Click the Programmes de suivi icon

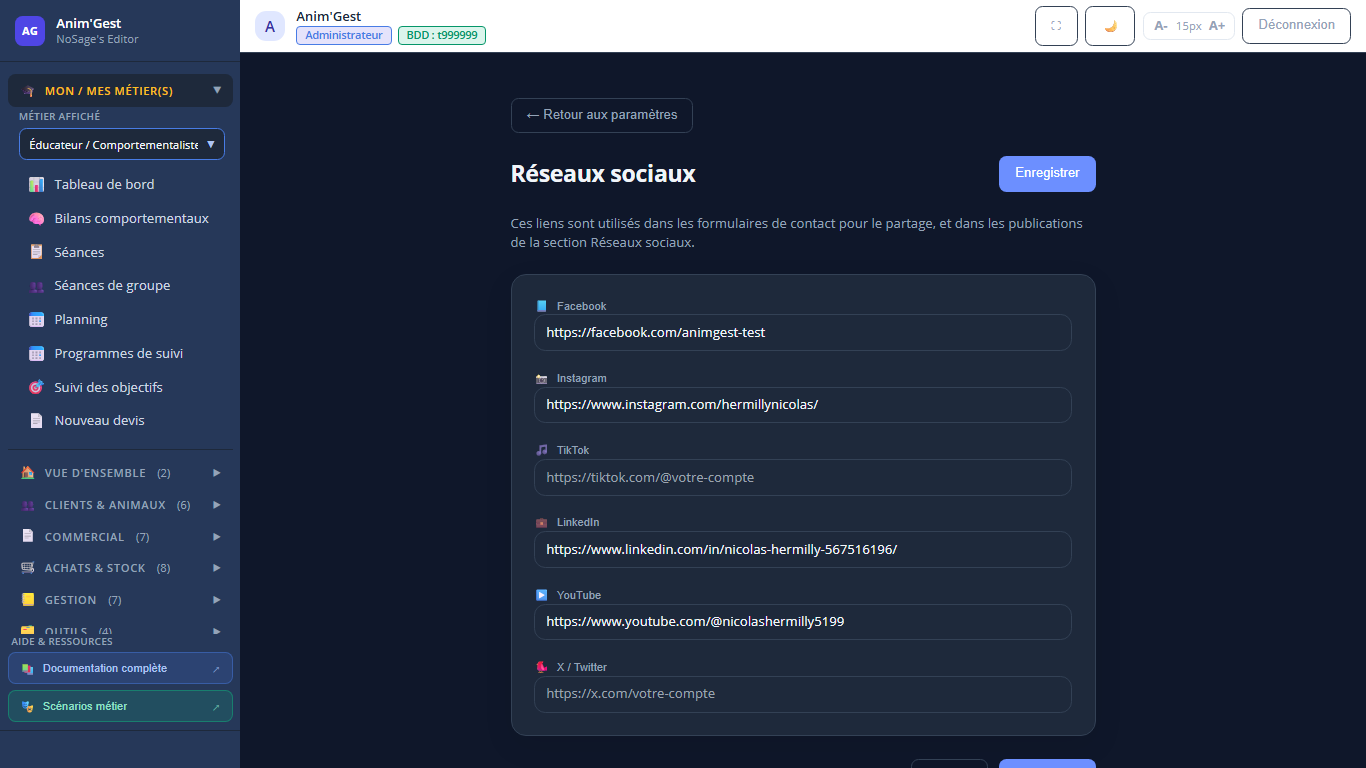coord(37,353)
